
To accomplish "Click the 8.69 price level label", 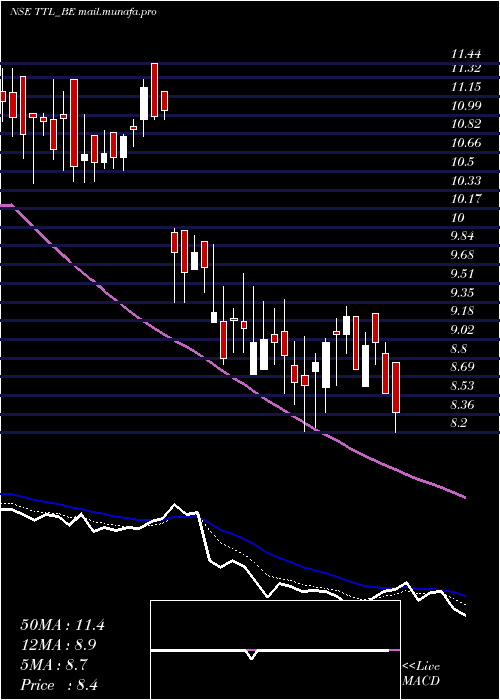I will coord(462,367).
